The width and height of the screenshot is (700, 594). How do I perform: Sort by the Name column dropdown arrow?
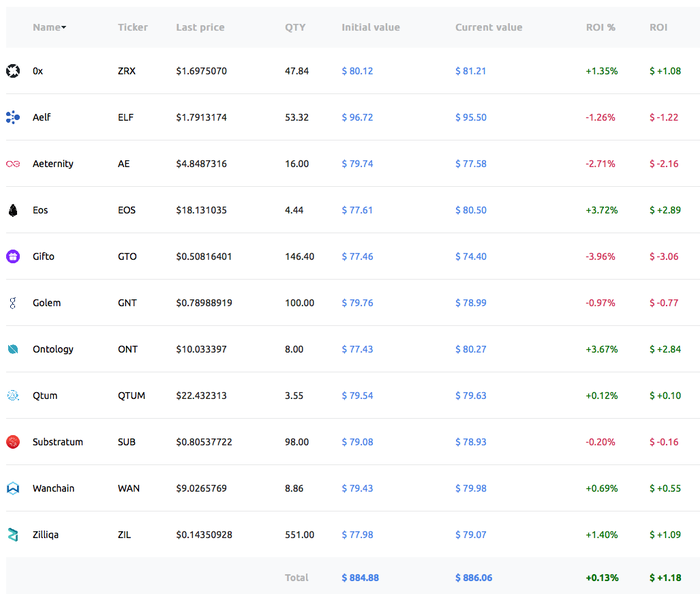click(64, 27)
